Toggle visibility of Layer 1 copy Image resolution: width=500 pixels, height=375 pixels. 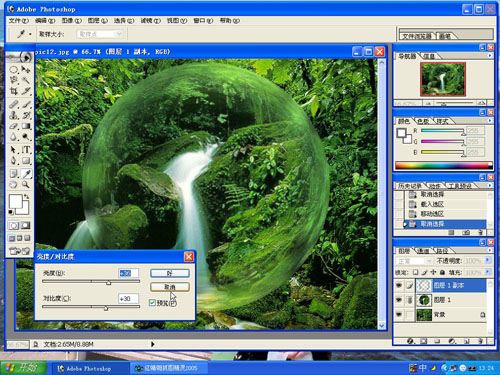coord(399,285)
